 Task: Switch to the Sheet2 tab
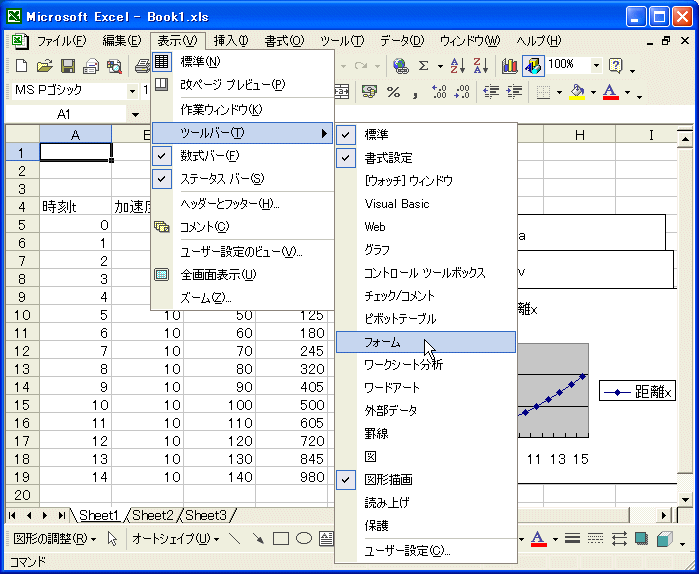tap(152, 515)
